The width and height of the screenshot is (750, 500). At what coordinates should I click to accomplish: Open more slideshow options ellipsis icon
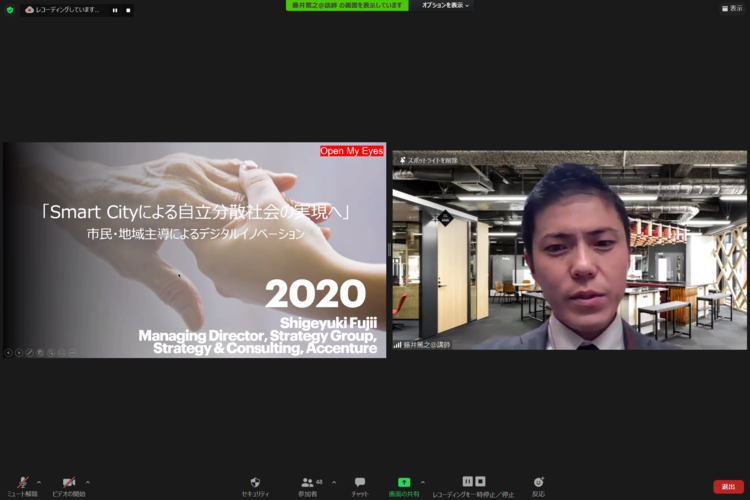(x=72, y=353)
